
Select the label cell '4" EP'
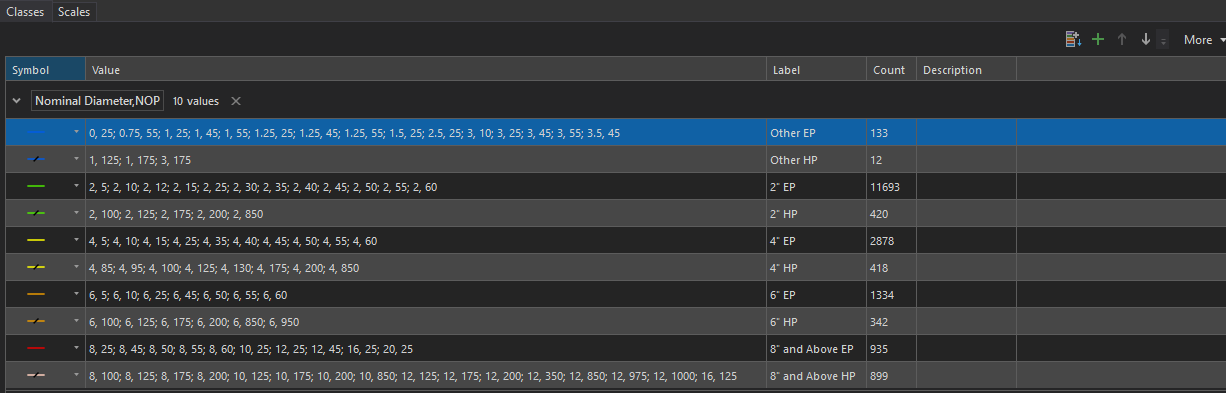(x=816, y=240)
